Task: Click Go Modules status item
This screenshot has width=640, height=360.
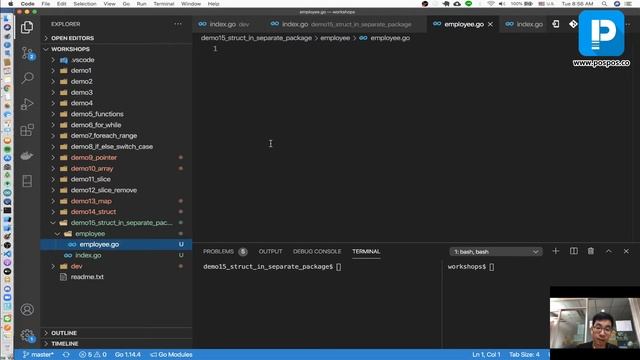Action: pos(171,354)
